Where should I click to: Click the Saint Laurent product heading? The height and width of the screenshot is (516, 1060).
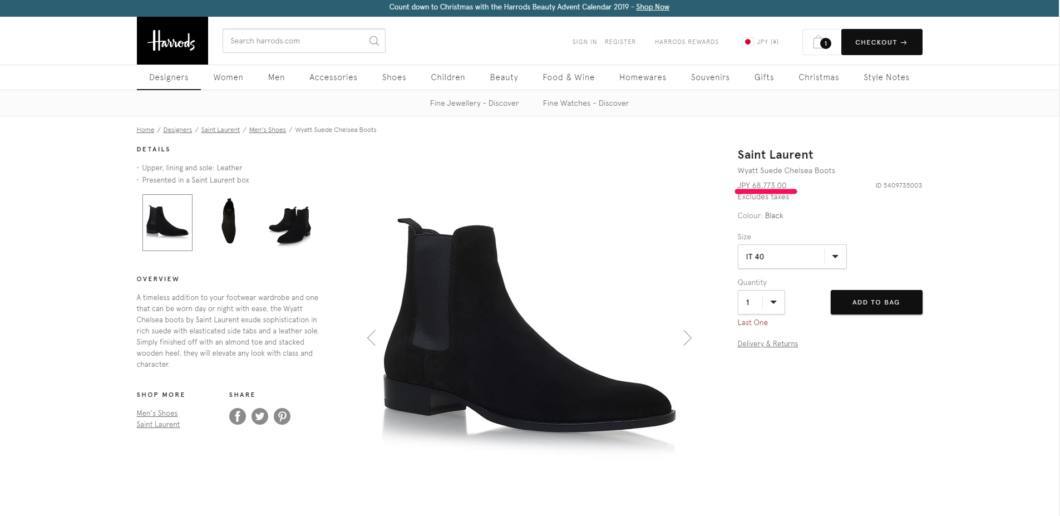tap(775, 155)
